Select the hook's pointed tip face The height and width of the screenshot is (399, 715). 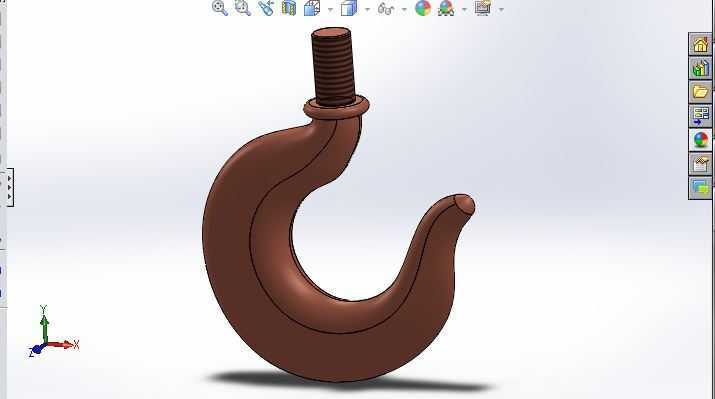coord(465,205)
